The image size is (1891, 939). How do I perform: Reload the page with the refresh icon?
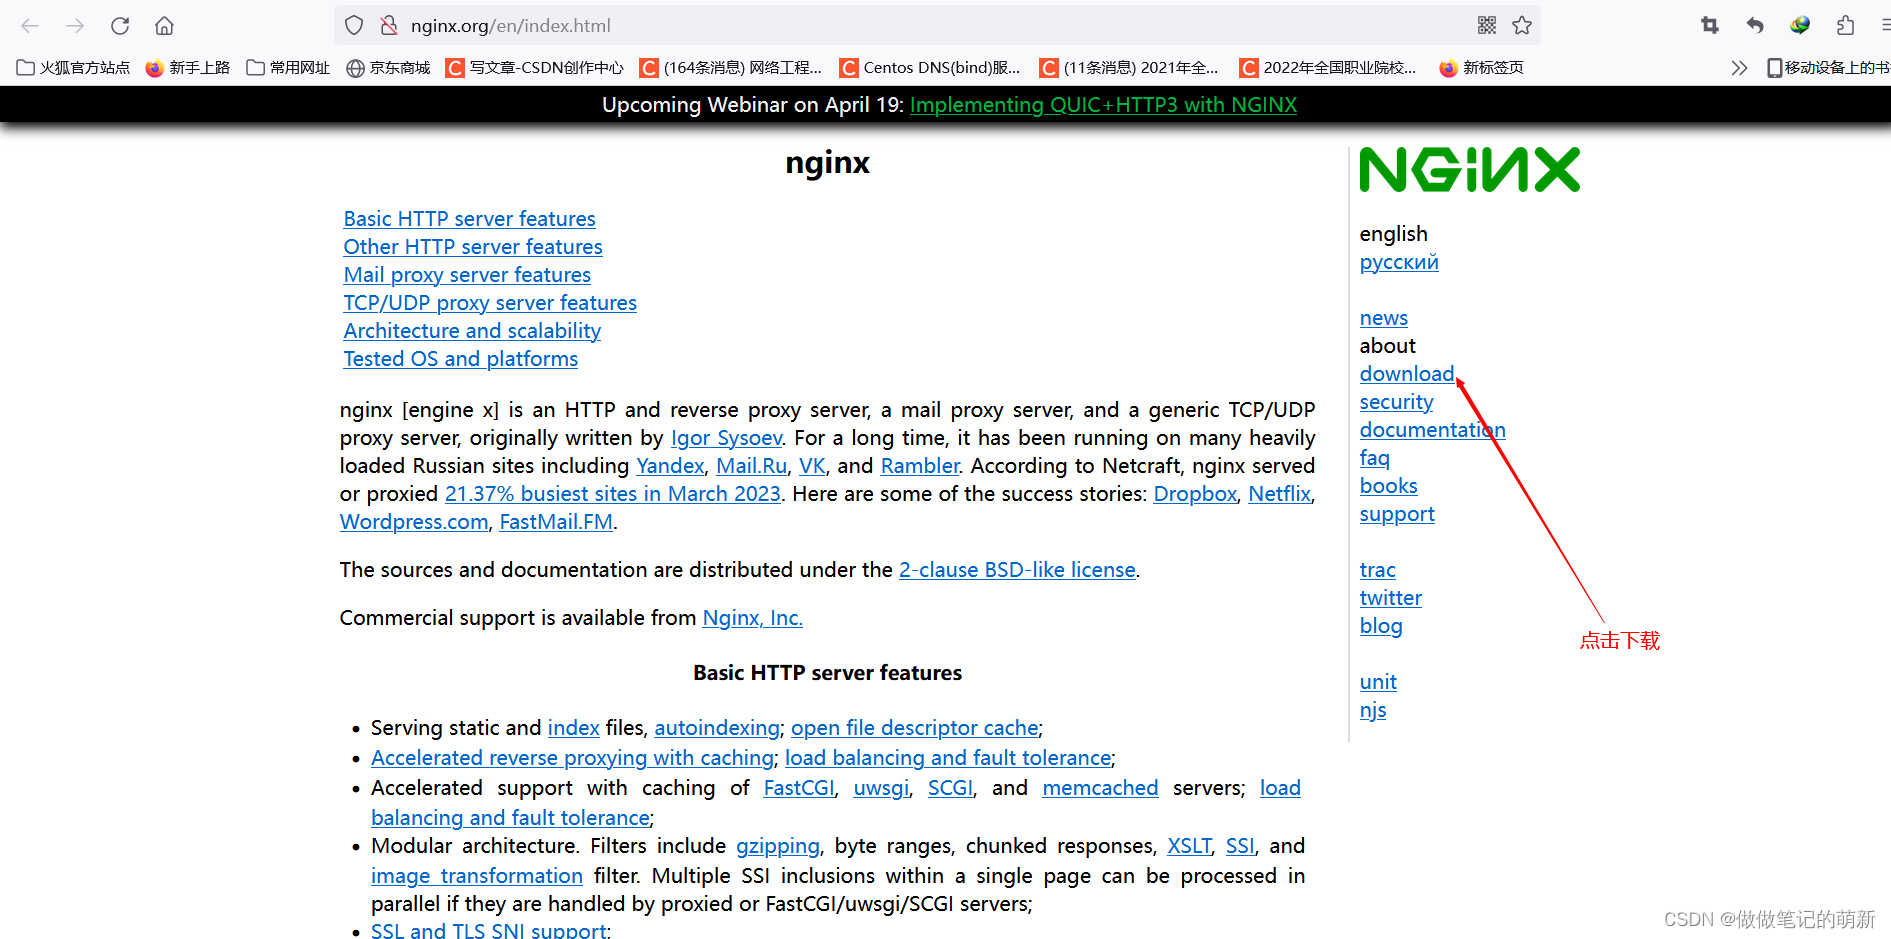click(120, 26)
